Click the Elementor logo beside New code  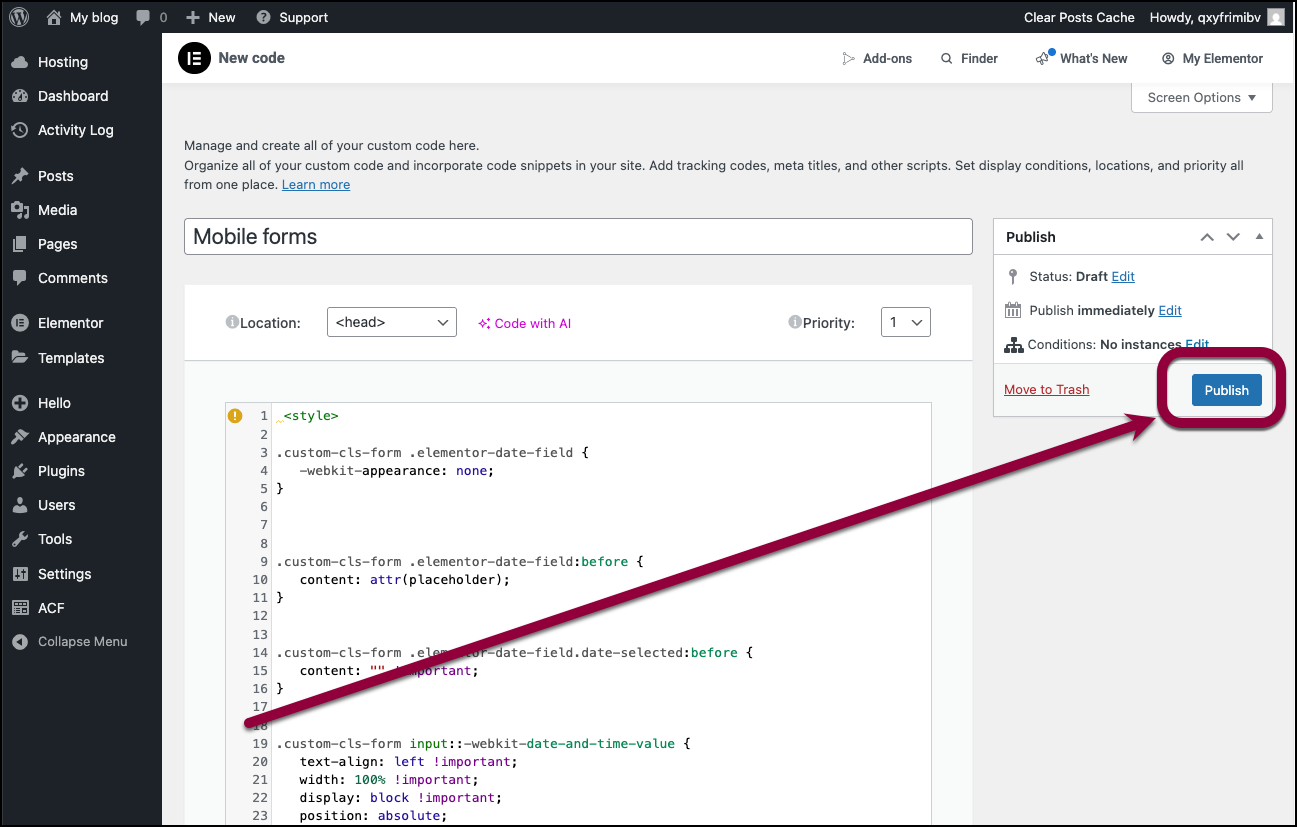(194, 59)
